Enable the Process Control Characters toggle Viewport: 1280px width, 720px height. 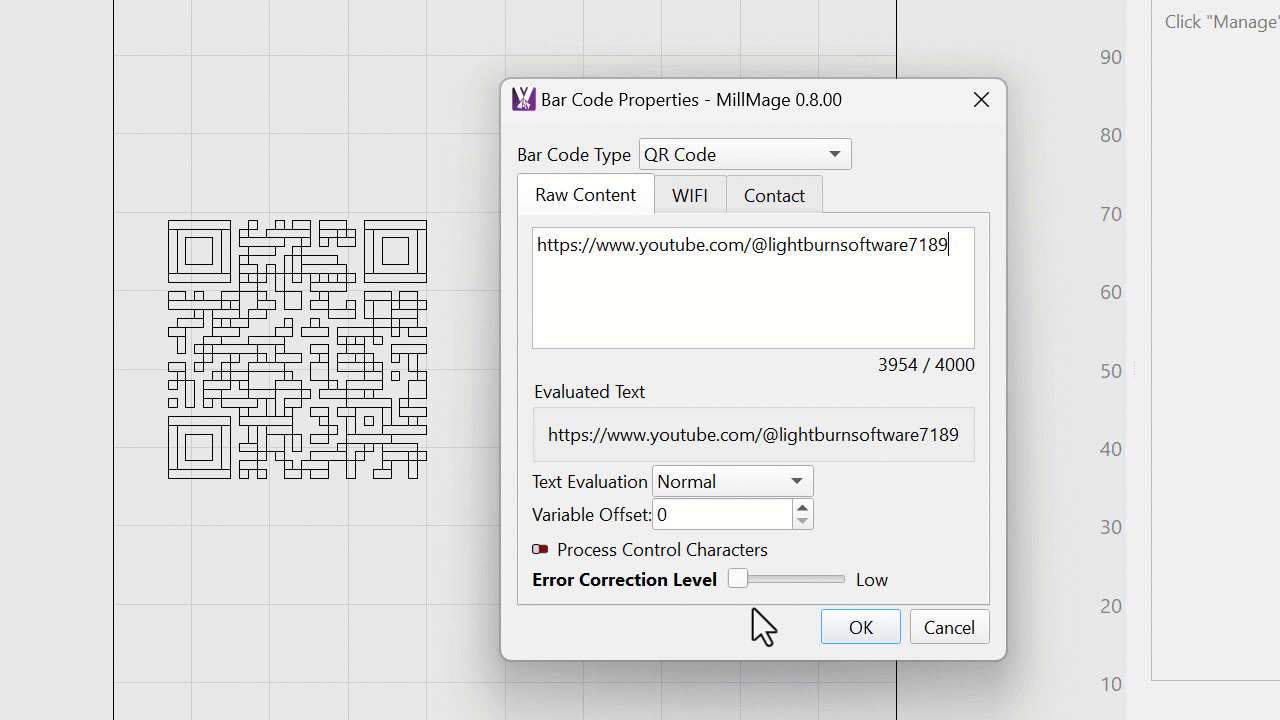point(540,550)
